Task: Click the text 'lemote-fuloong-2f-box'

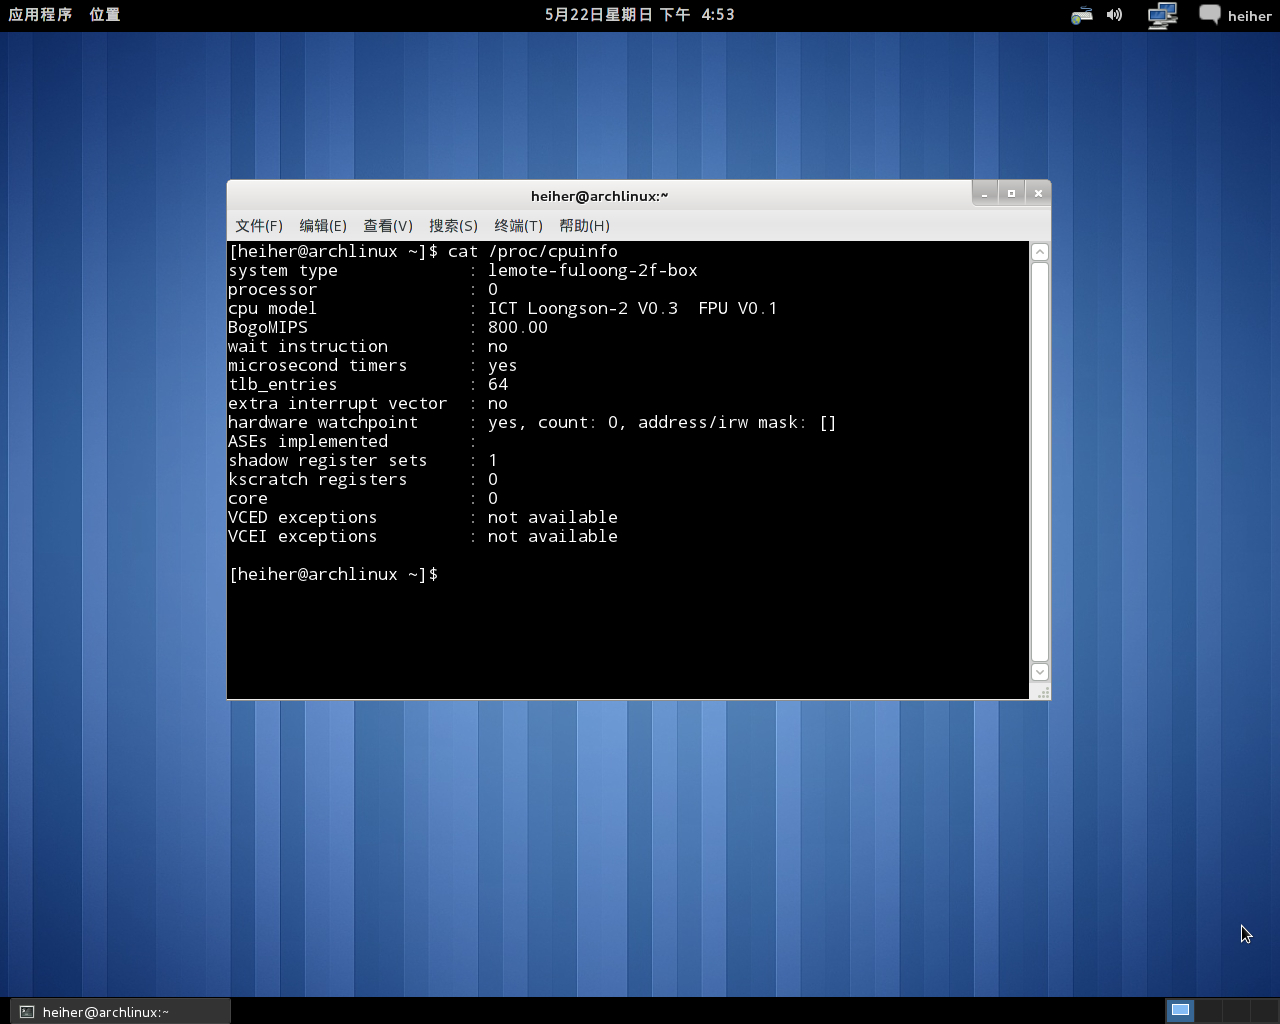Action: 593,270
